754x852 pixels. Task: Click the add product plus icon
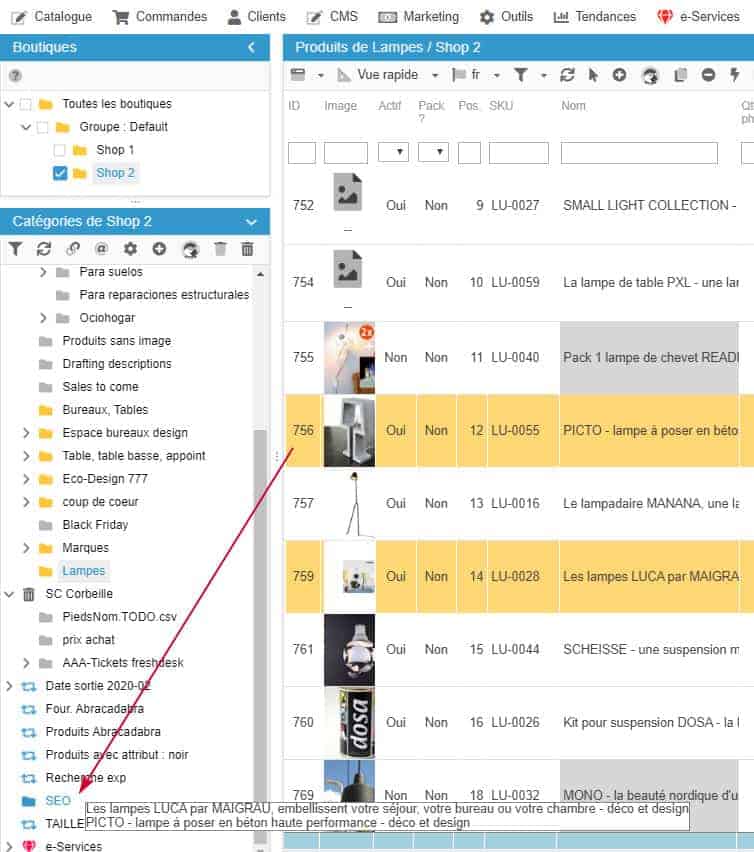click(x=619, y=75)
